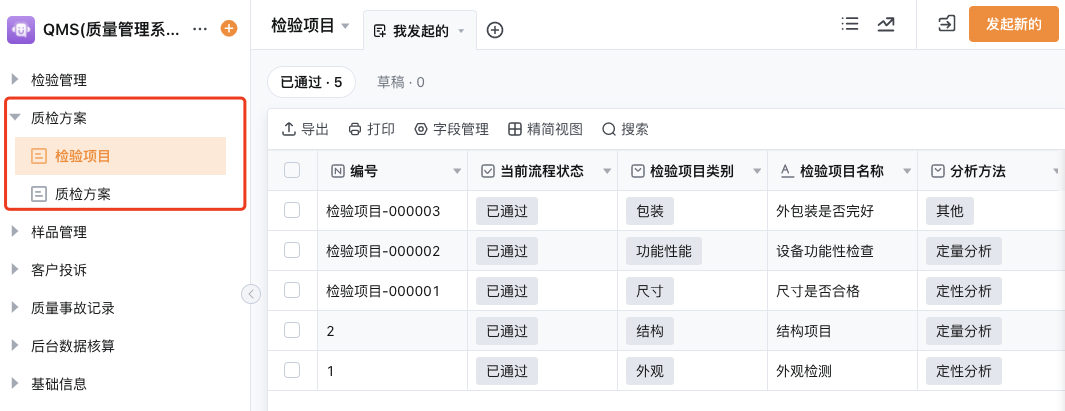Click the QMS app logo icon

pyautogui.click(x=21, y=29)
